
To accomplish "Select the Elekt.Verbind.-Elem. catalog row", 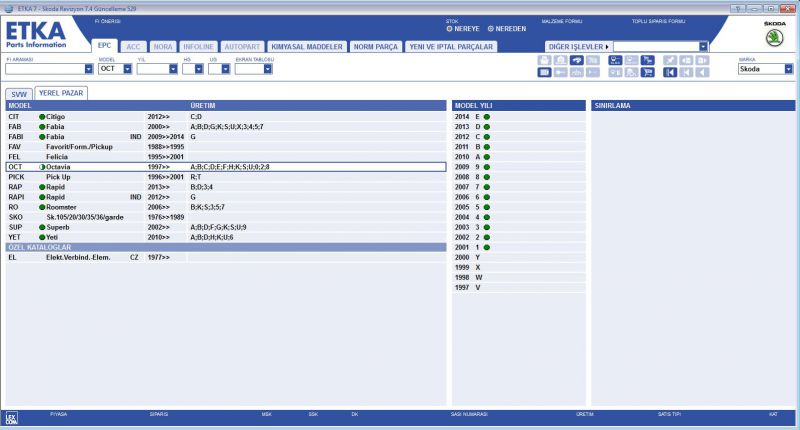I will [x=226, y=258].
